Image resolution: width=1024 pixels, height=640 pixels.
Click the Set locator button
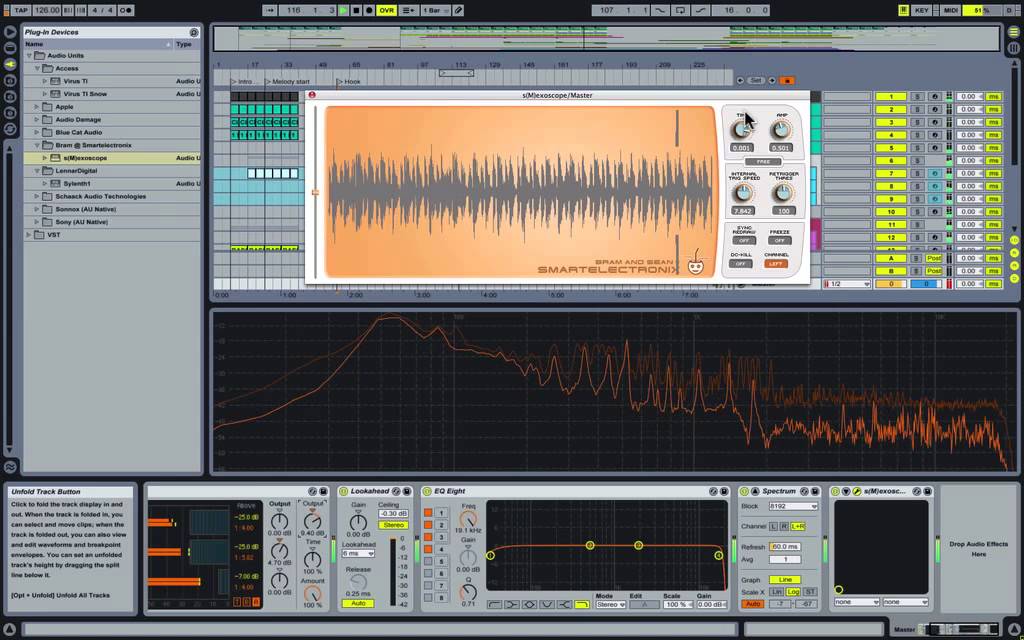(756, 80)
